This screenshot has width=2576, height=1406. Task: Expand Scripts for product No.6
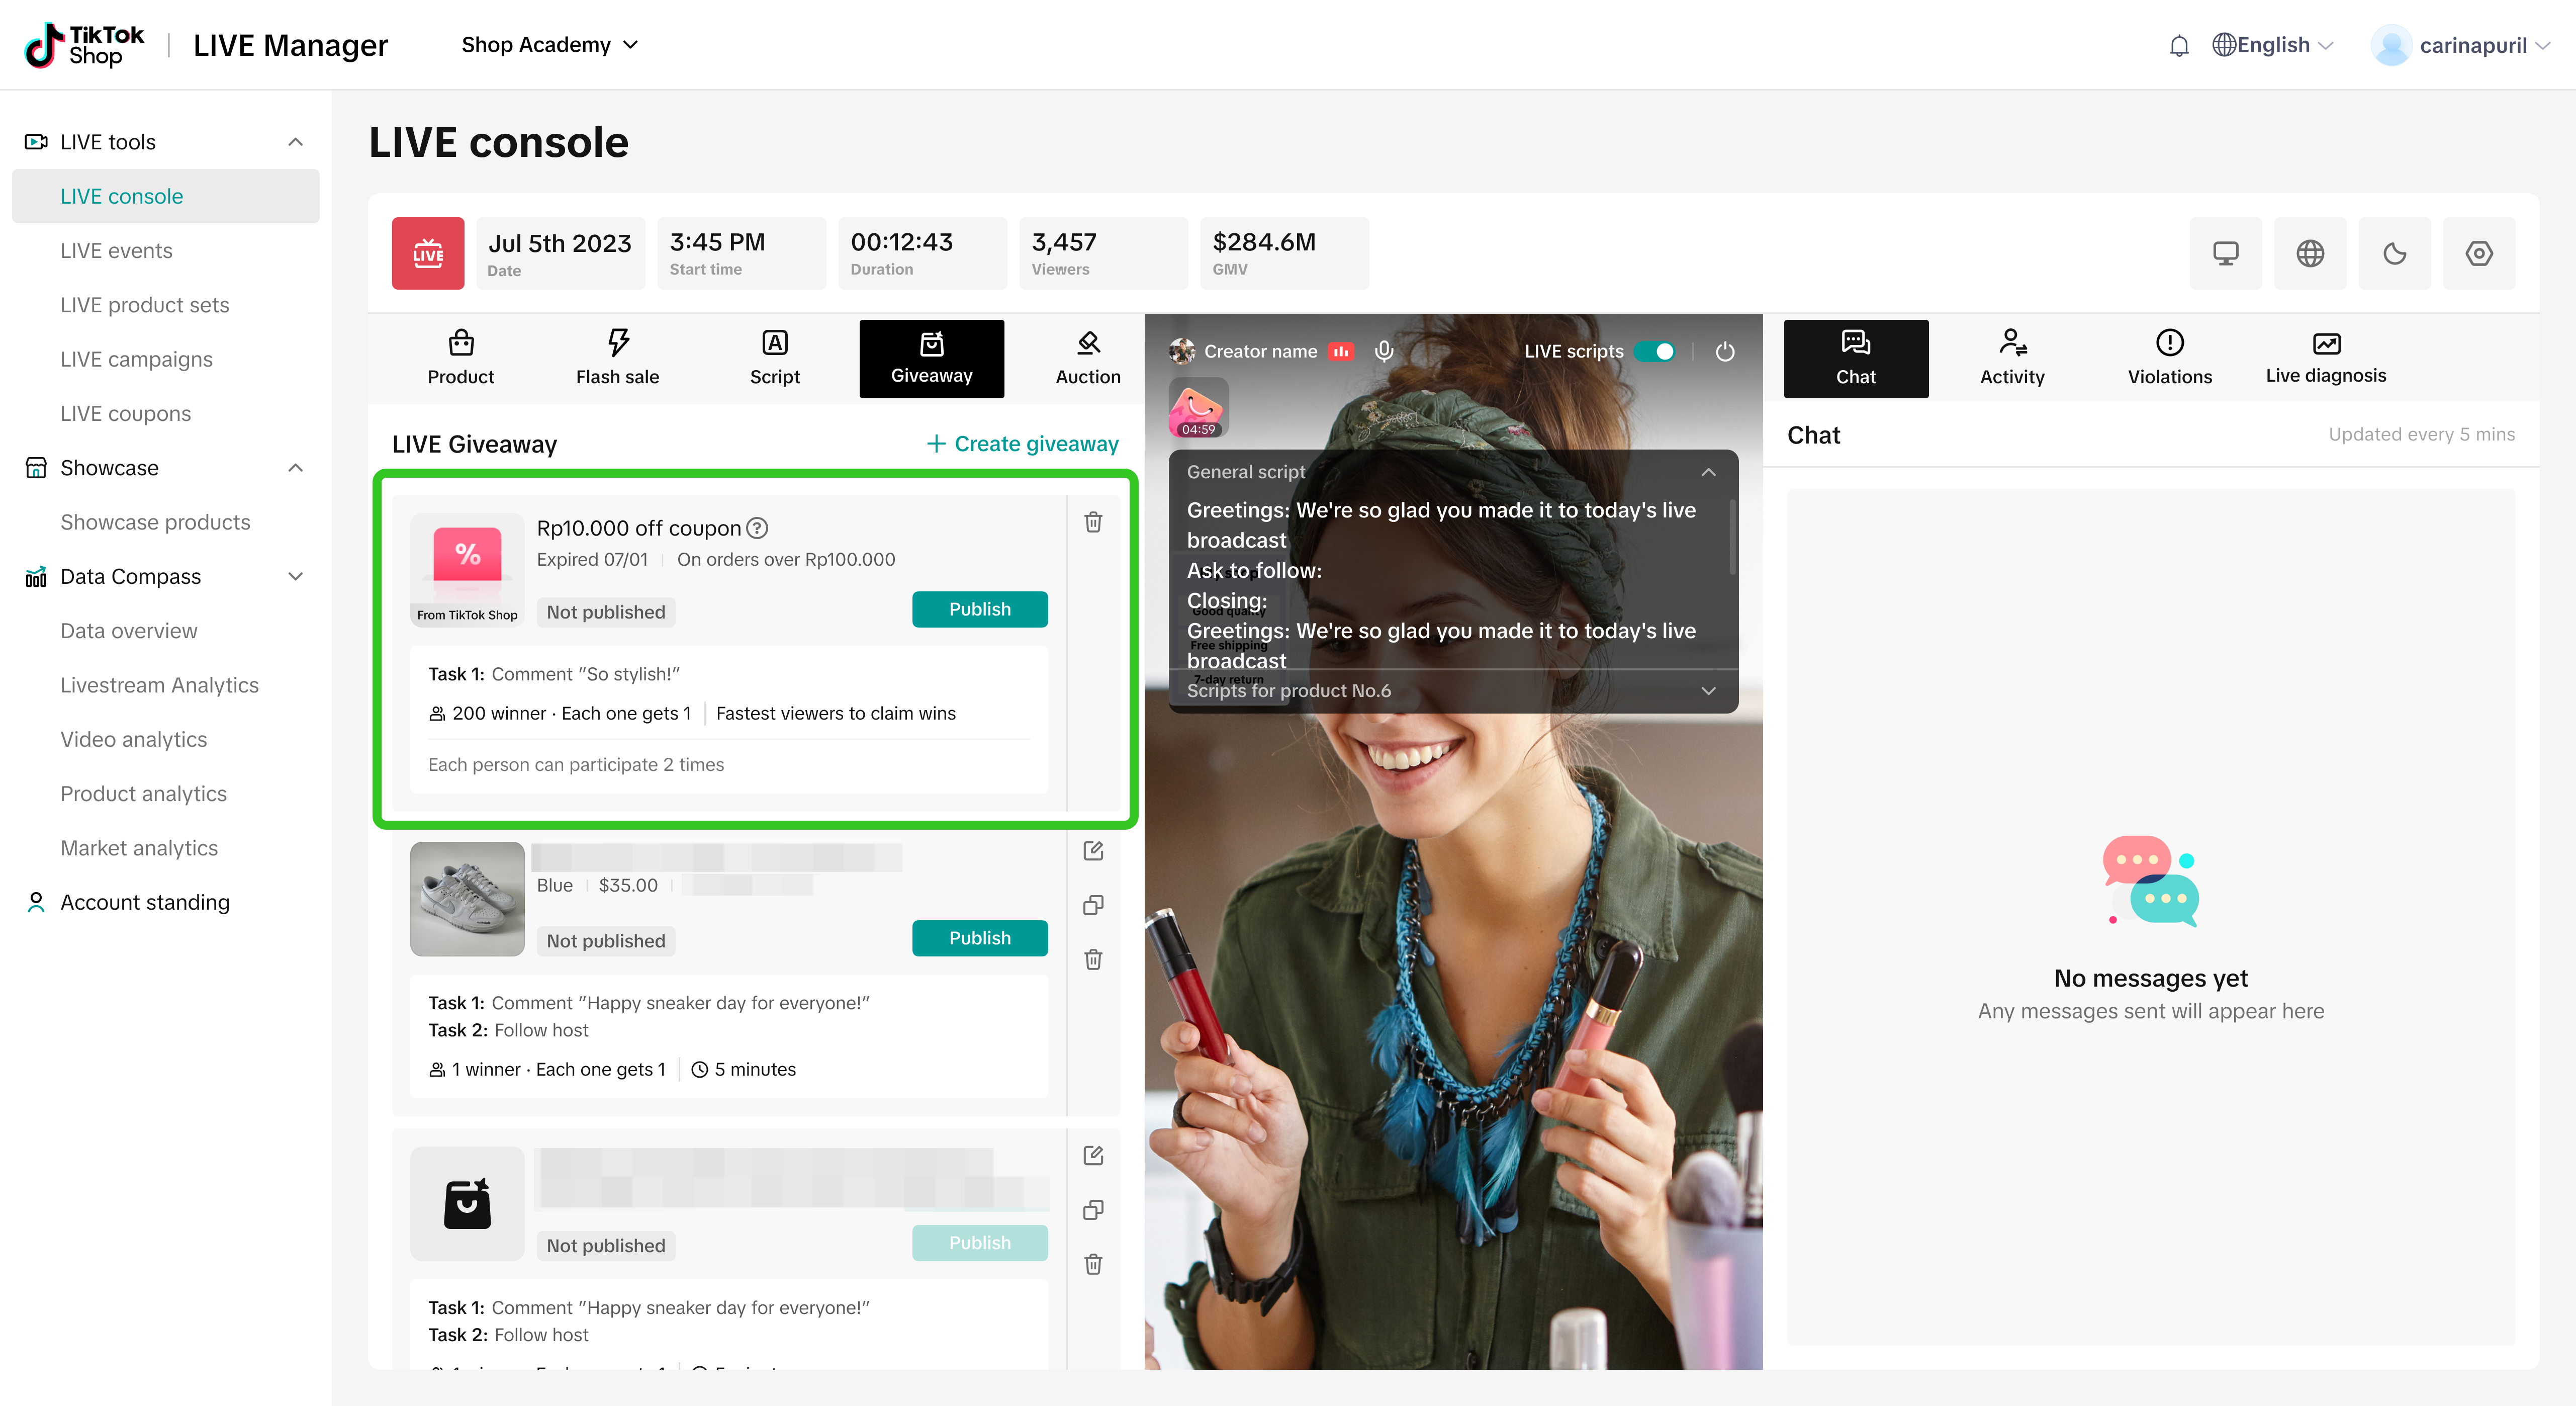[x=1708, y=691]
